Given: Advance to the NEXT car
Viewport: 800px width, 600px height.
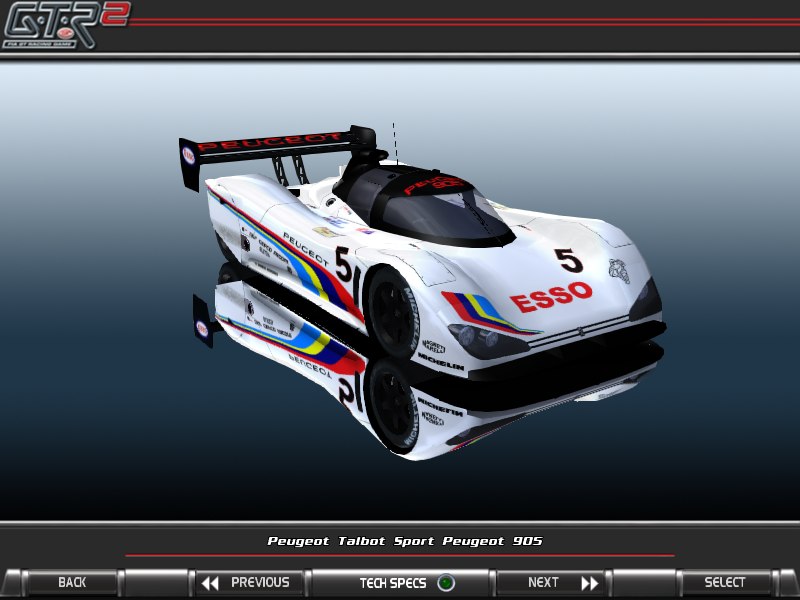Looking at the screenshot, I should (551, 583).
